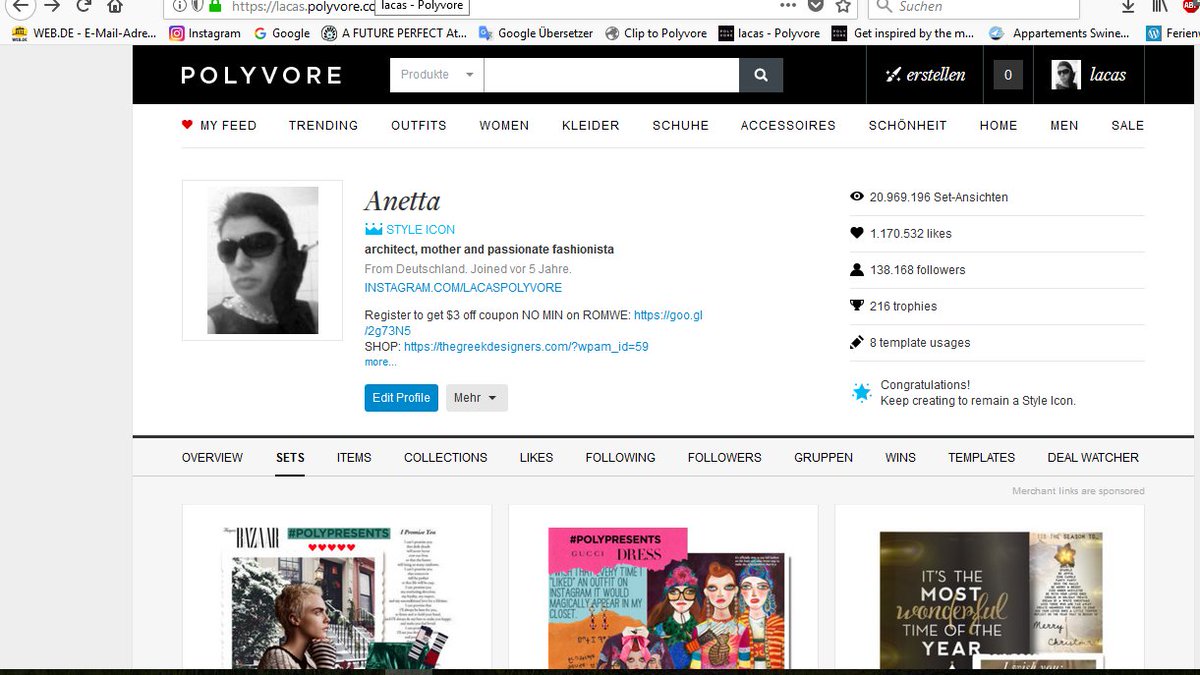Click the person icon by 138.168 followers
Viewport: 1200px width, 675px height.
click(856, 269)
